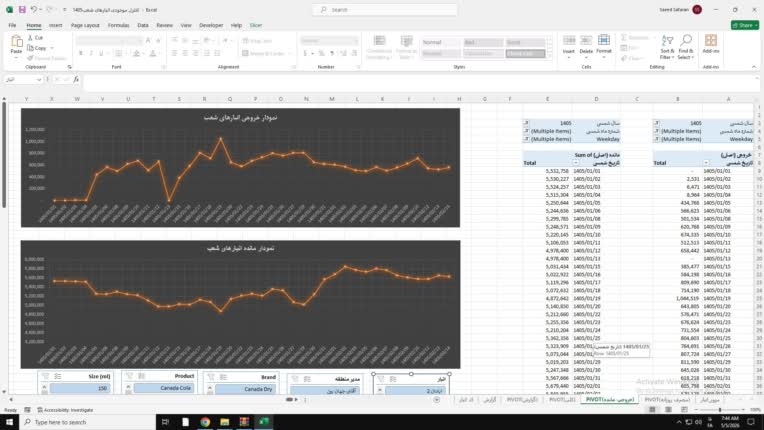The image size is (764, 430).
Task: Open Find & Select magnifier tool
Action: pyautogui.click(x=686, y=40)
